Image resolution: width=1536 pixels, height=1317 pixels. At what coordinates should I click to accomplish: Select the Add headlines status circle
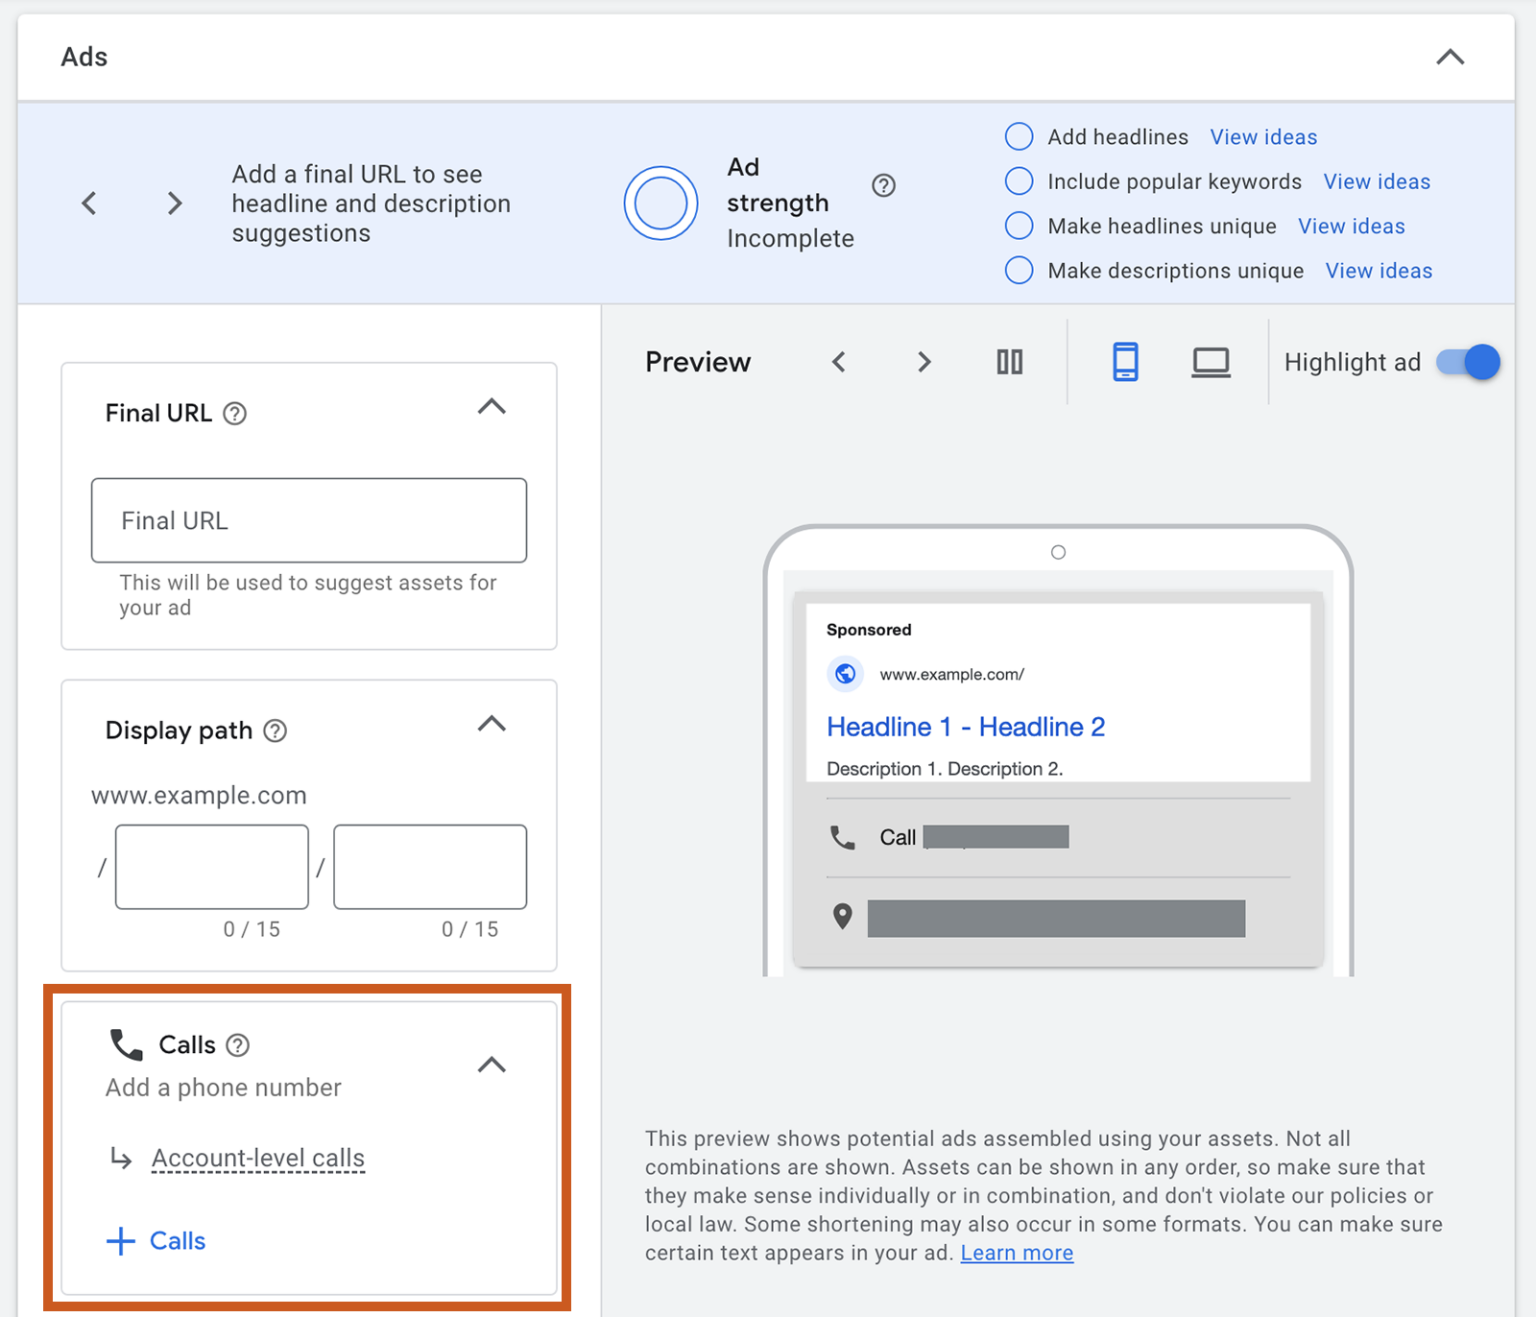click(1018, 136)
